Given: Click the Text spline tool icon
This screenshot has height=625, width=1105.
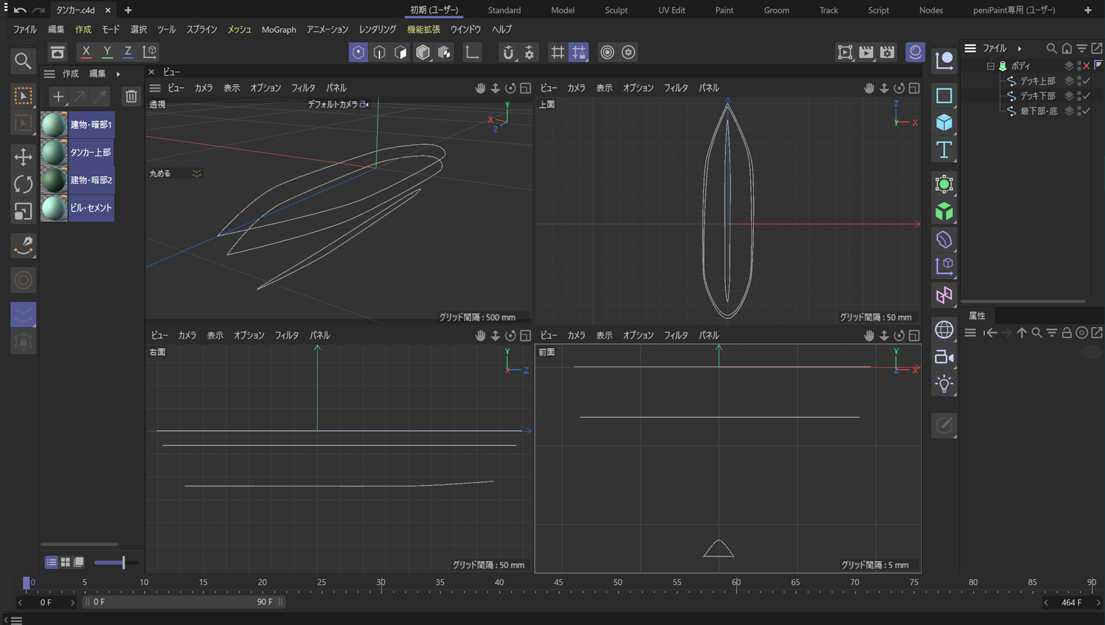Looking at the screenshot, I should 944,150.
